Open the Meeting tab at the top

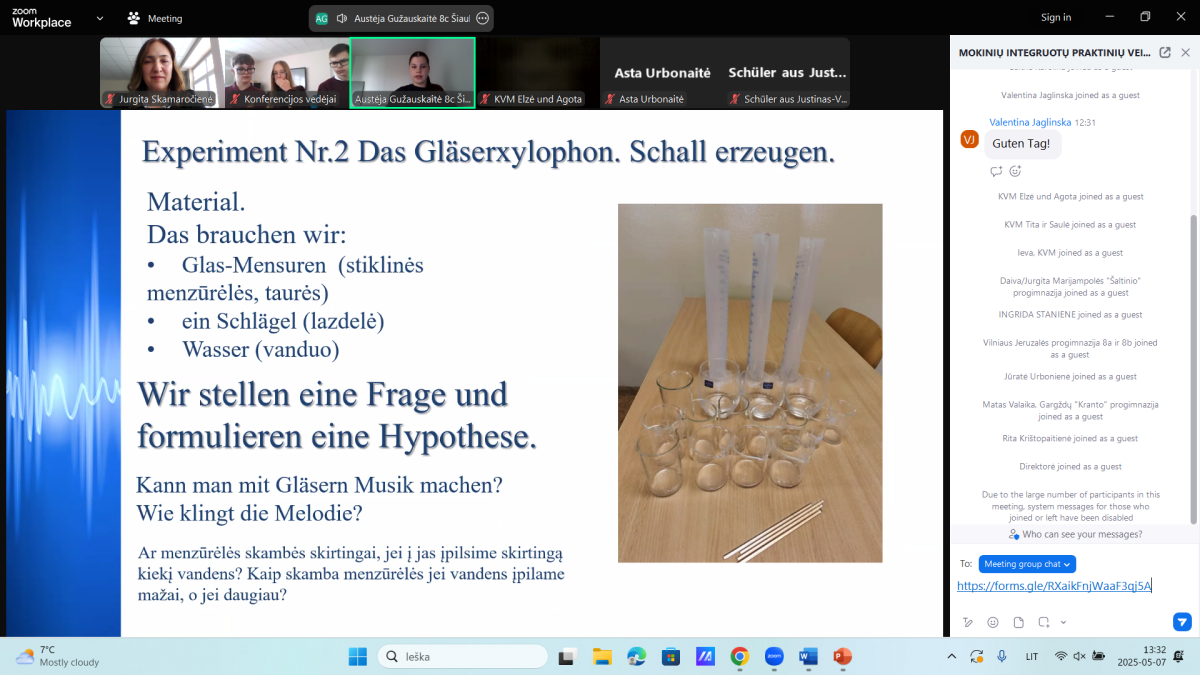[155, 18]
